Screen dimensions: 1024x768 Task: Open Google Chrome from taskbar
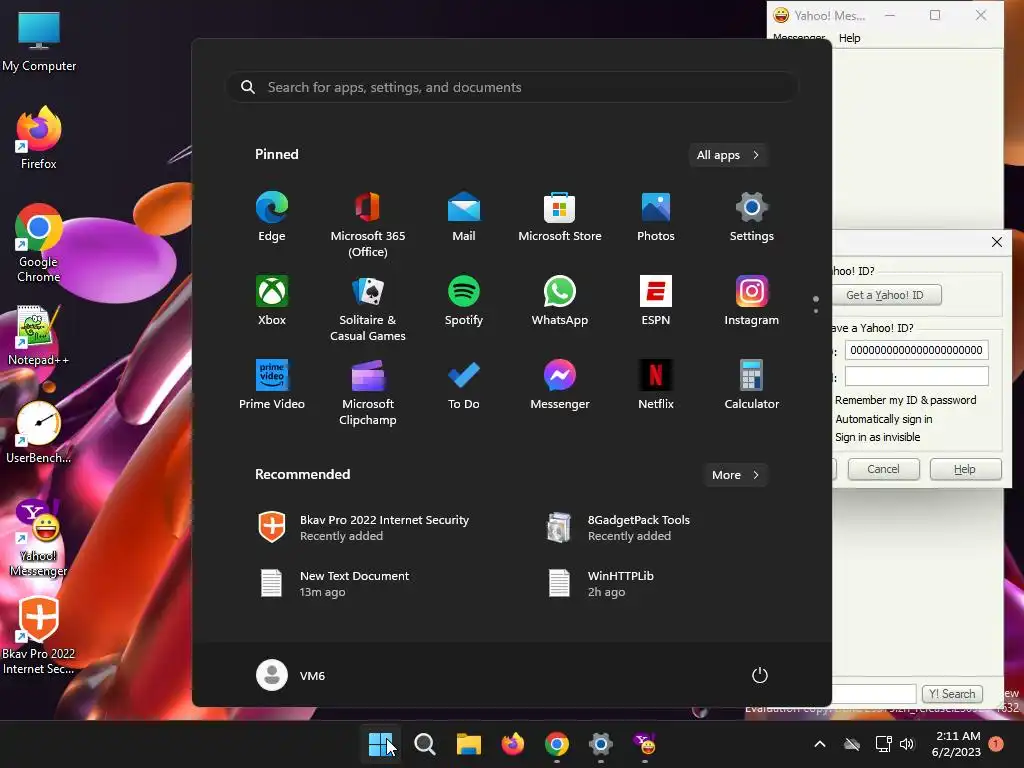pyautogui.click(x=556, y=744)
